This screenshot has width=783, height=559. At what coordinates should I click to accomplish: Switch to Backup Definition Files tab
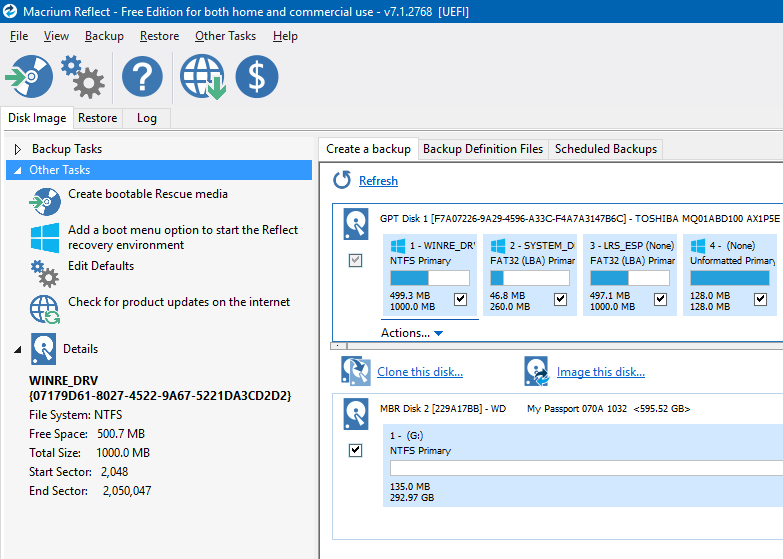483,149
